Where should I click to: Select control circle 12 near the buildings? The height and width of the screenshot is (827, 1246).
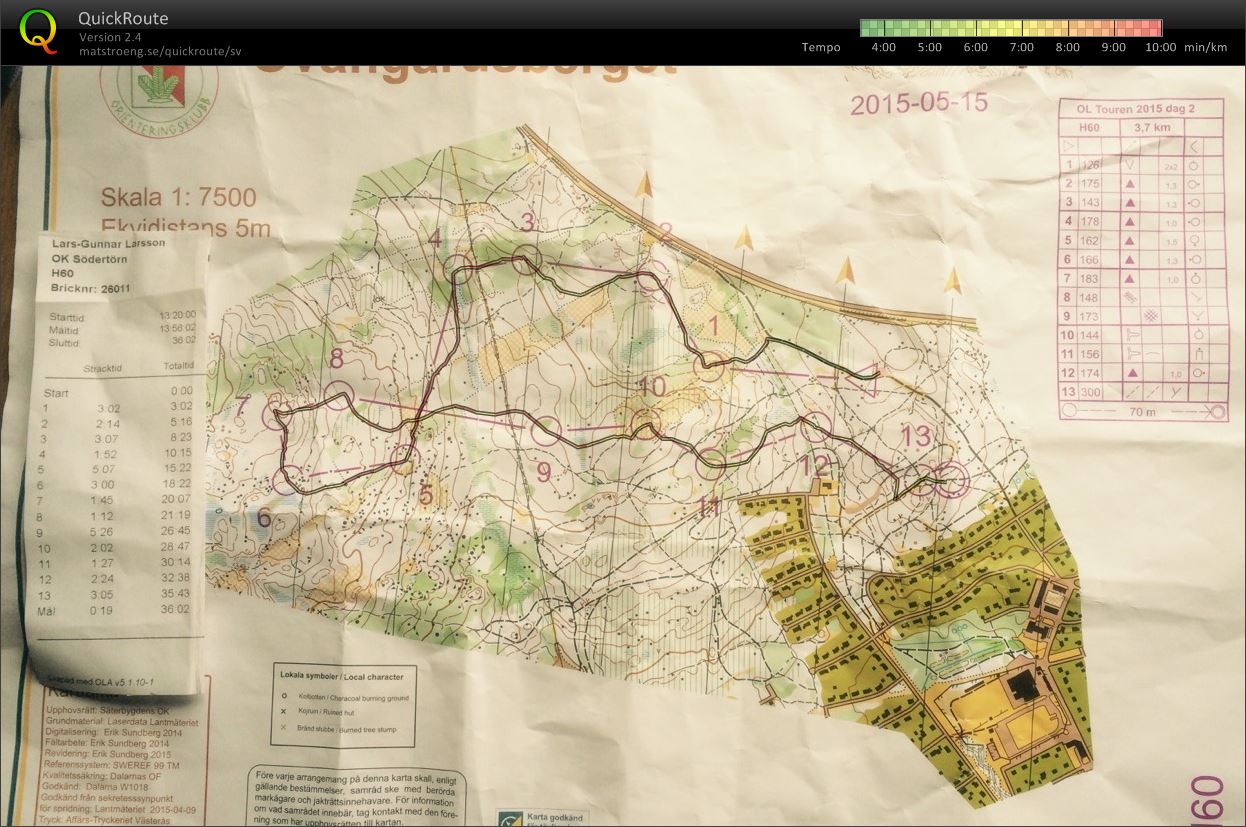tap(818, 427)
